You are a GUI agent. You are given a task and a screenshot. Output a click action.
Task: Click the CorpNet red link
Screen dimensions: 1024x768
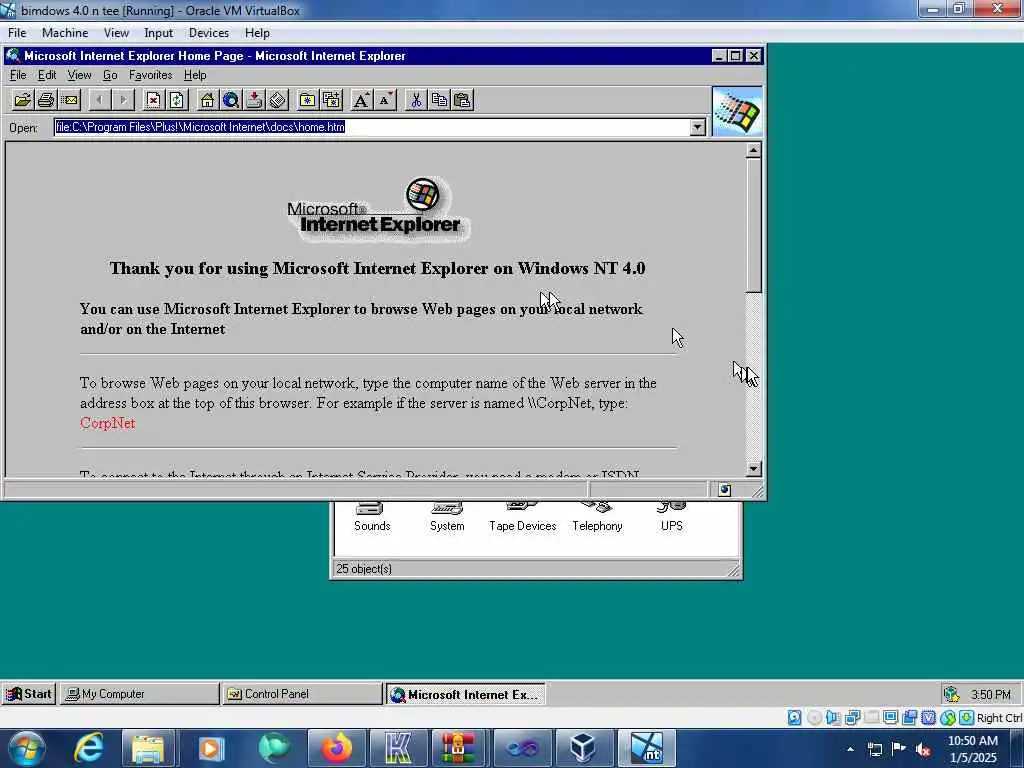coord(108,423)
